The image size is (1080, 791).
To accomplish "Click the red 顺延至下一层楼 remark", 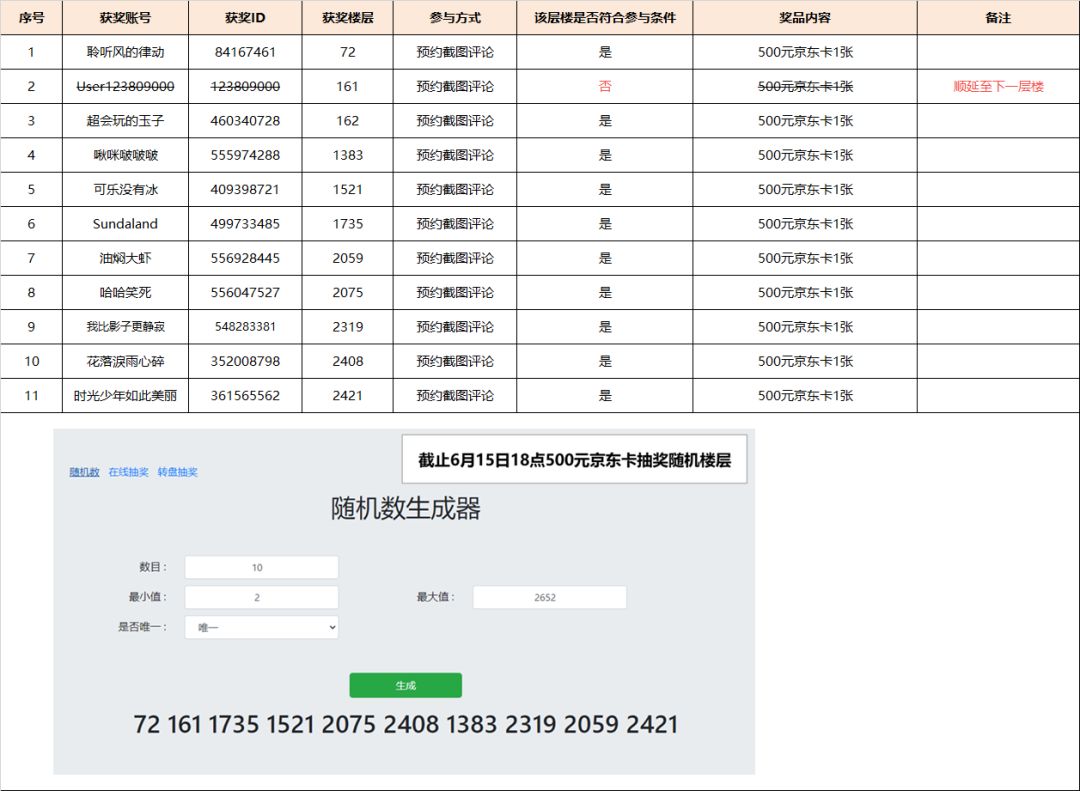I will click(998, 86).
